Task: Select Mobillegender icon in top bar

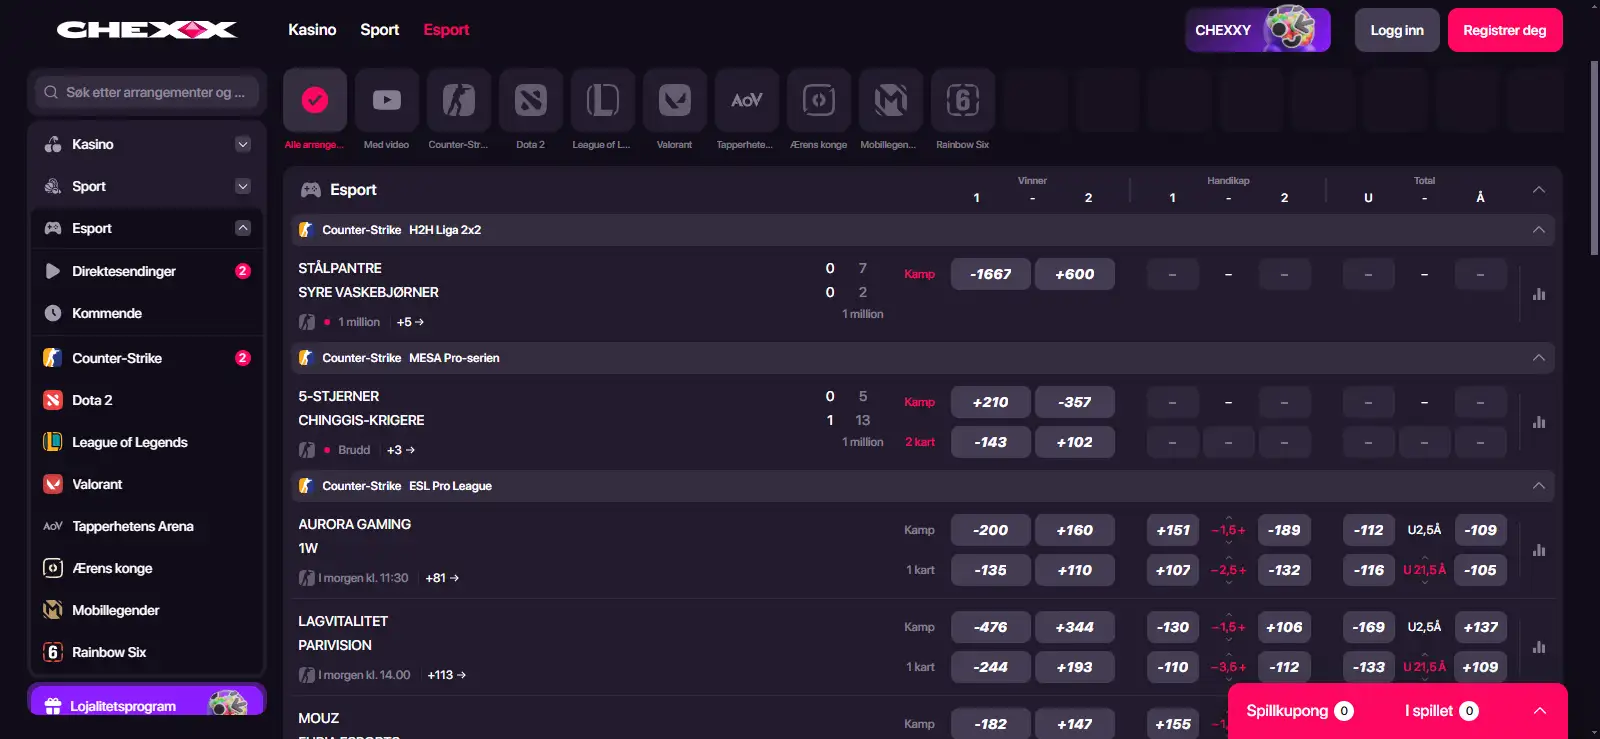Action: pyautogui.click(x=891, y=100)
